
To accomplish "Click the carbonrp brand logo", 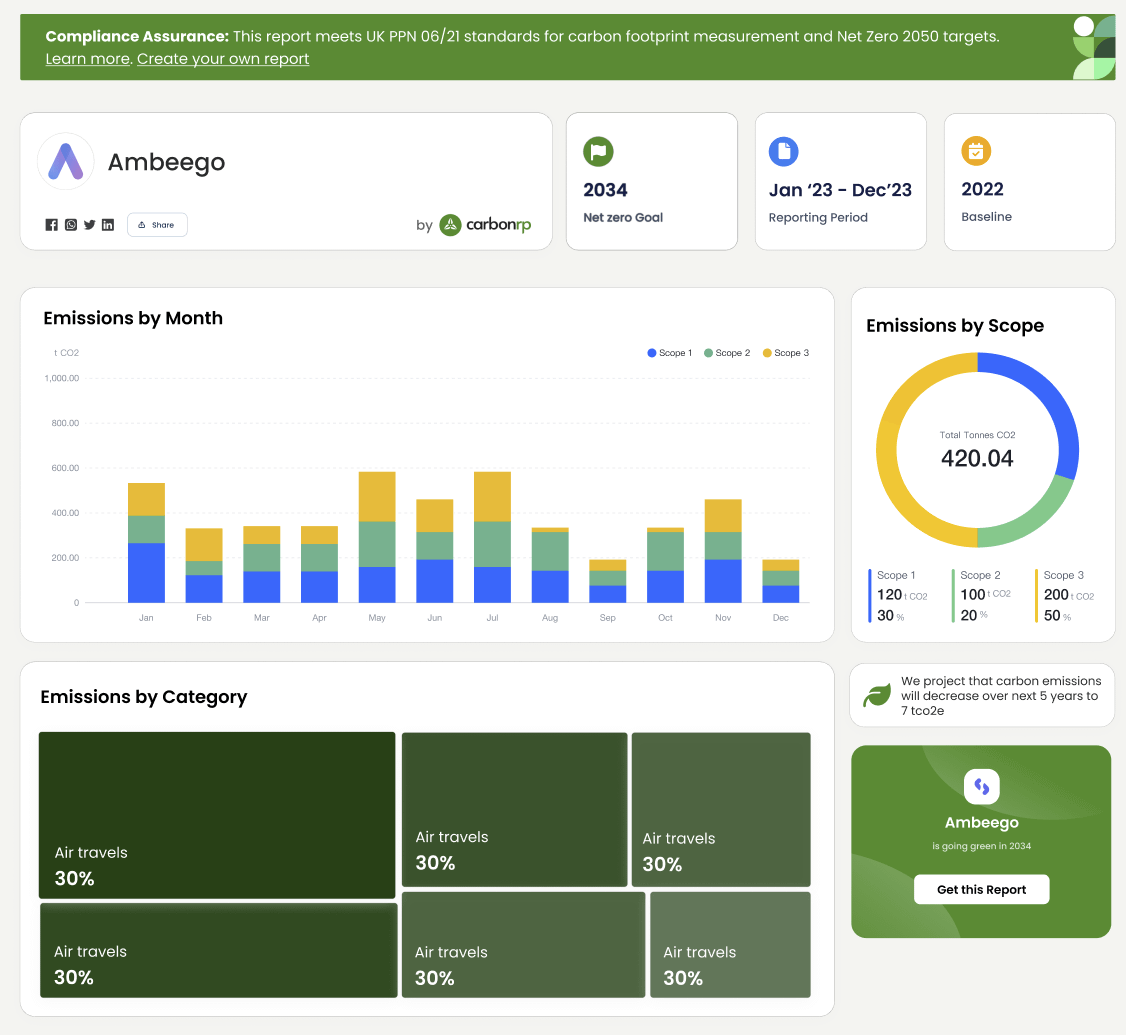I will tap(485, 225).
